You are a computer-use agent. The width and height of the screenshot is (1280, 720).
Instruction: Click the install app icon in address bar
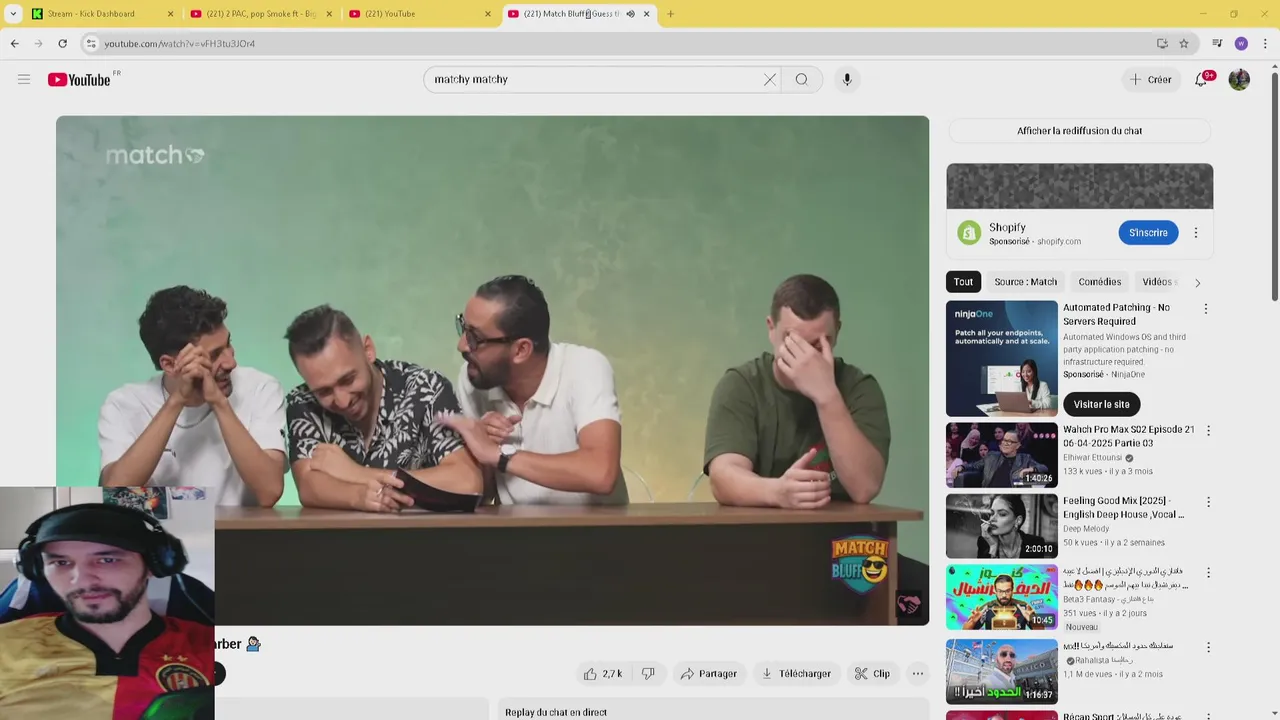[x=1162, y=43]
